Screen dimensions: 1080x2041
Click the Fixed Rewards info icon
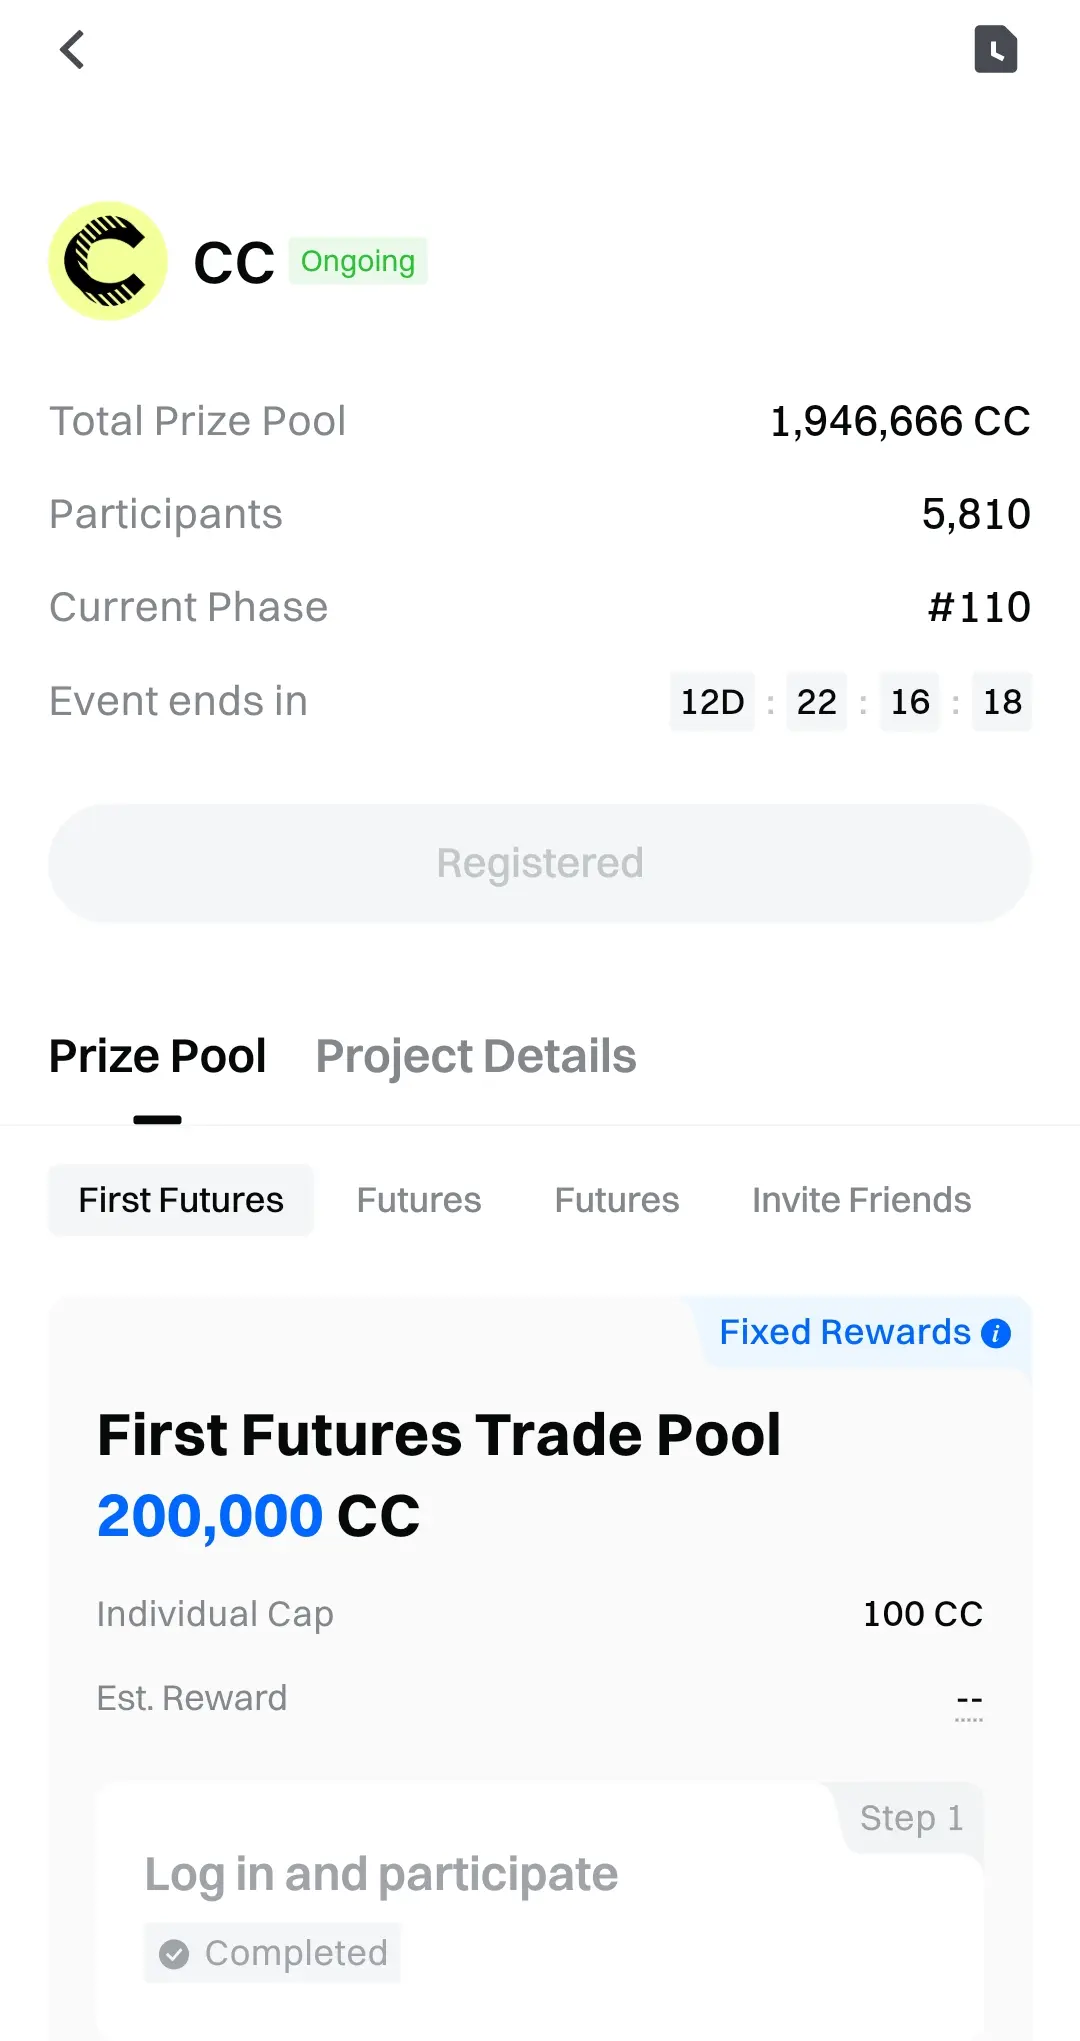996,1333
